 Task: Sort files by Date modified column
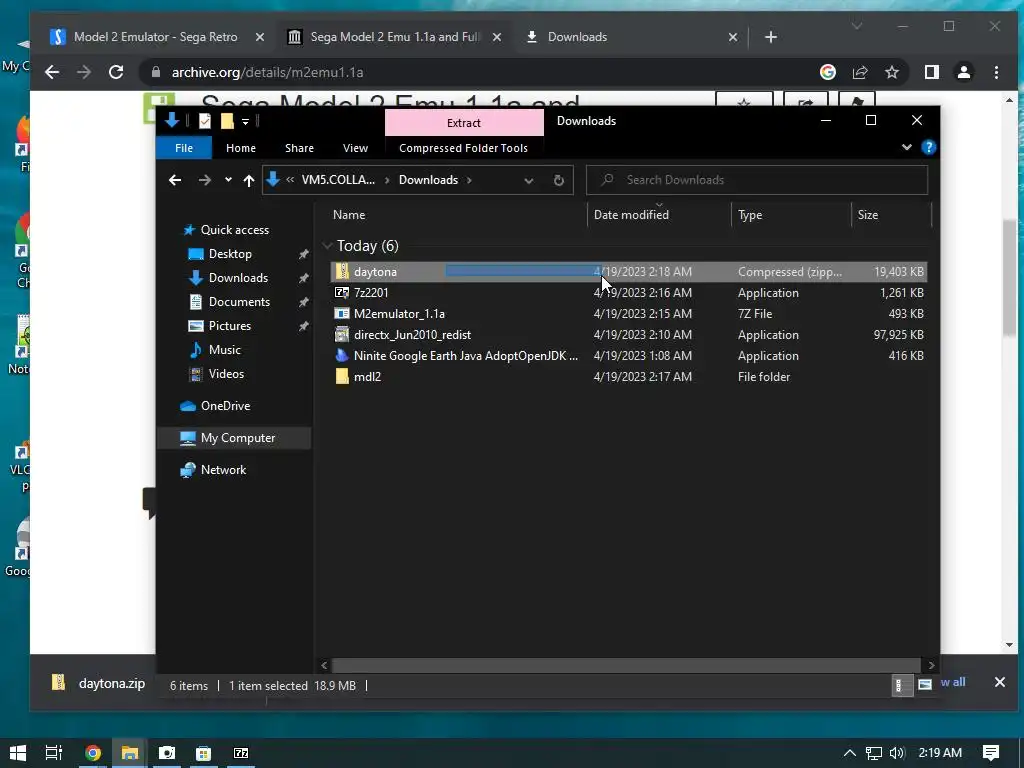click(x=631, y=215)
